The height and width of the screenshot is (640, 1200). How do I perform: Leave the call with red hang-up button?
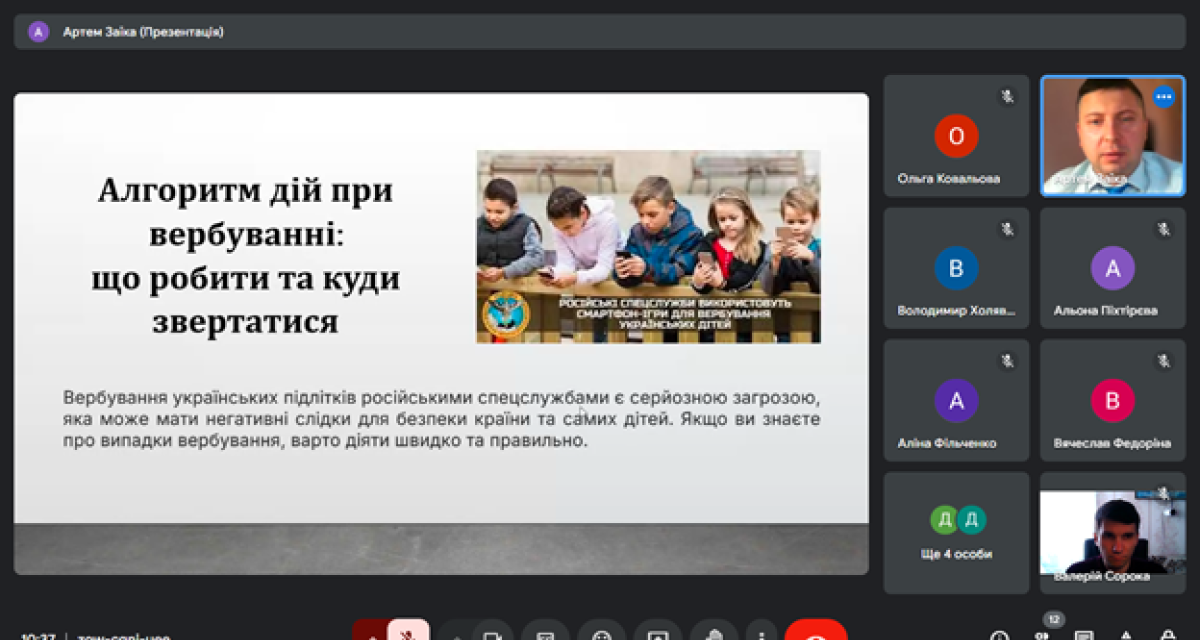(815, 633)
